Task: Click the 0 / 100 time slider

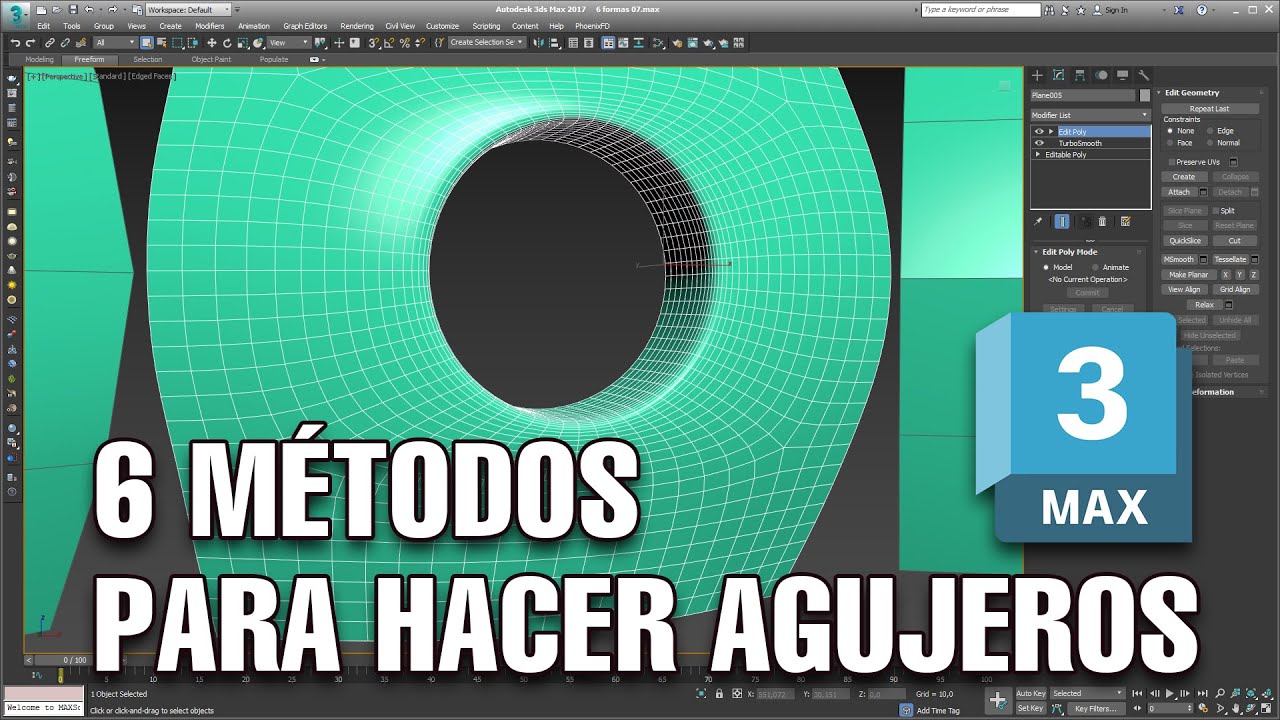Action: tap(75, 660)
